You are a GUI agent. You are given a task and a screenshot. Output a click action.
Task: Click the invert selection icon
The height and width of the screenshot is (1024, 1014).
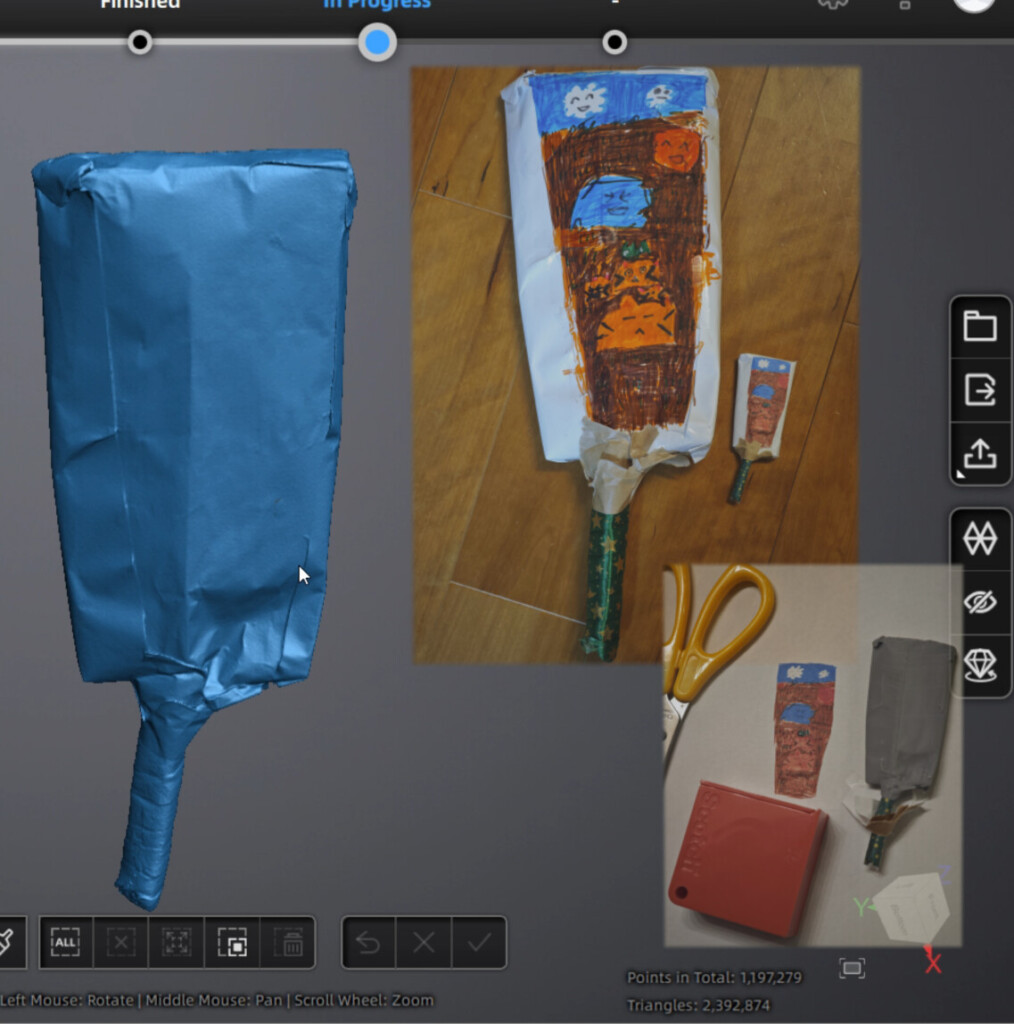[x=232, y=942]
